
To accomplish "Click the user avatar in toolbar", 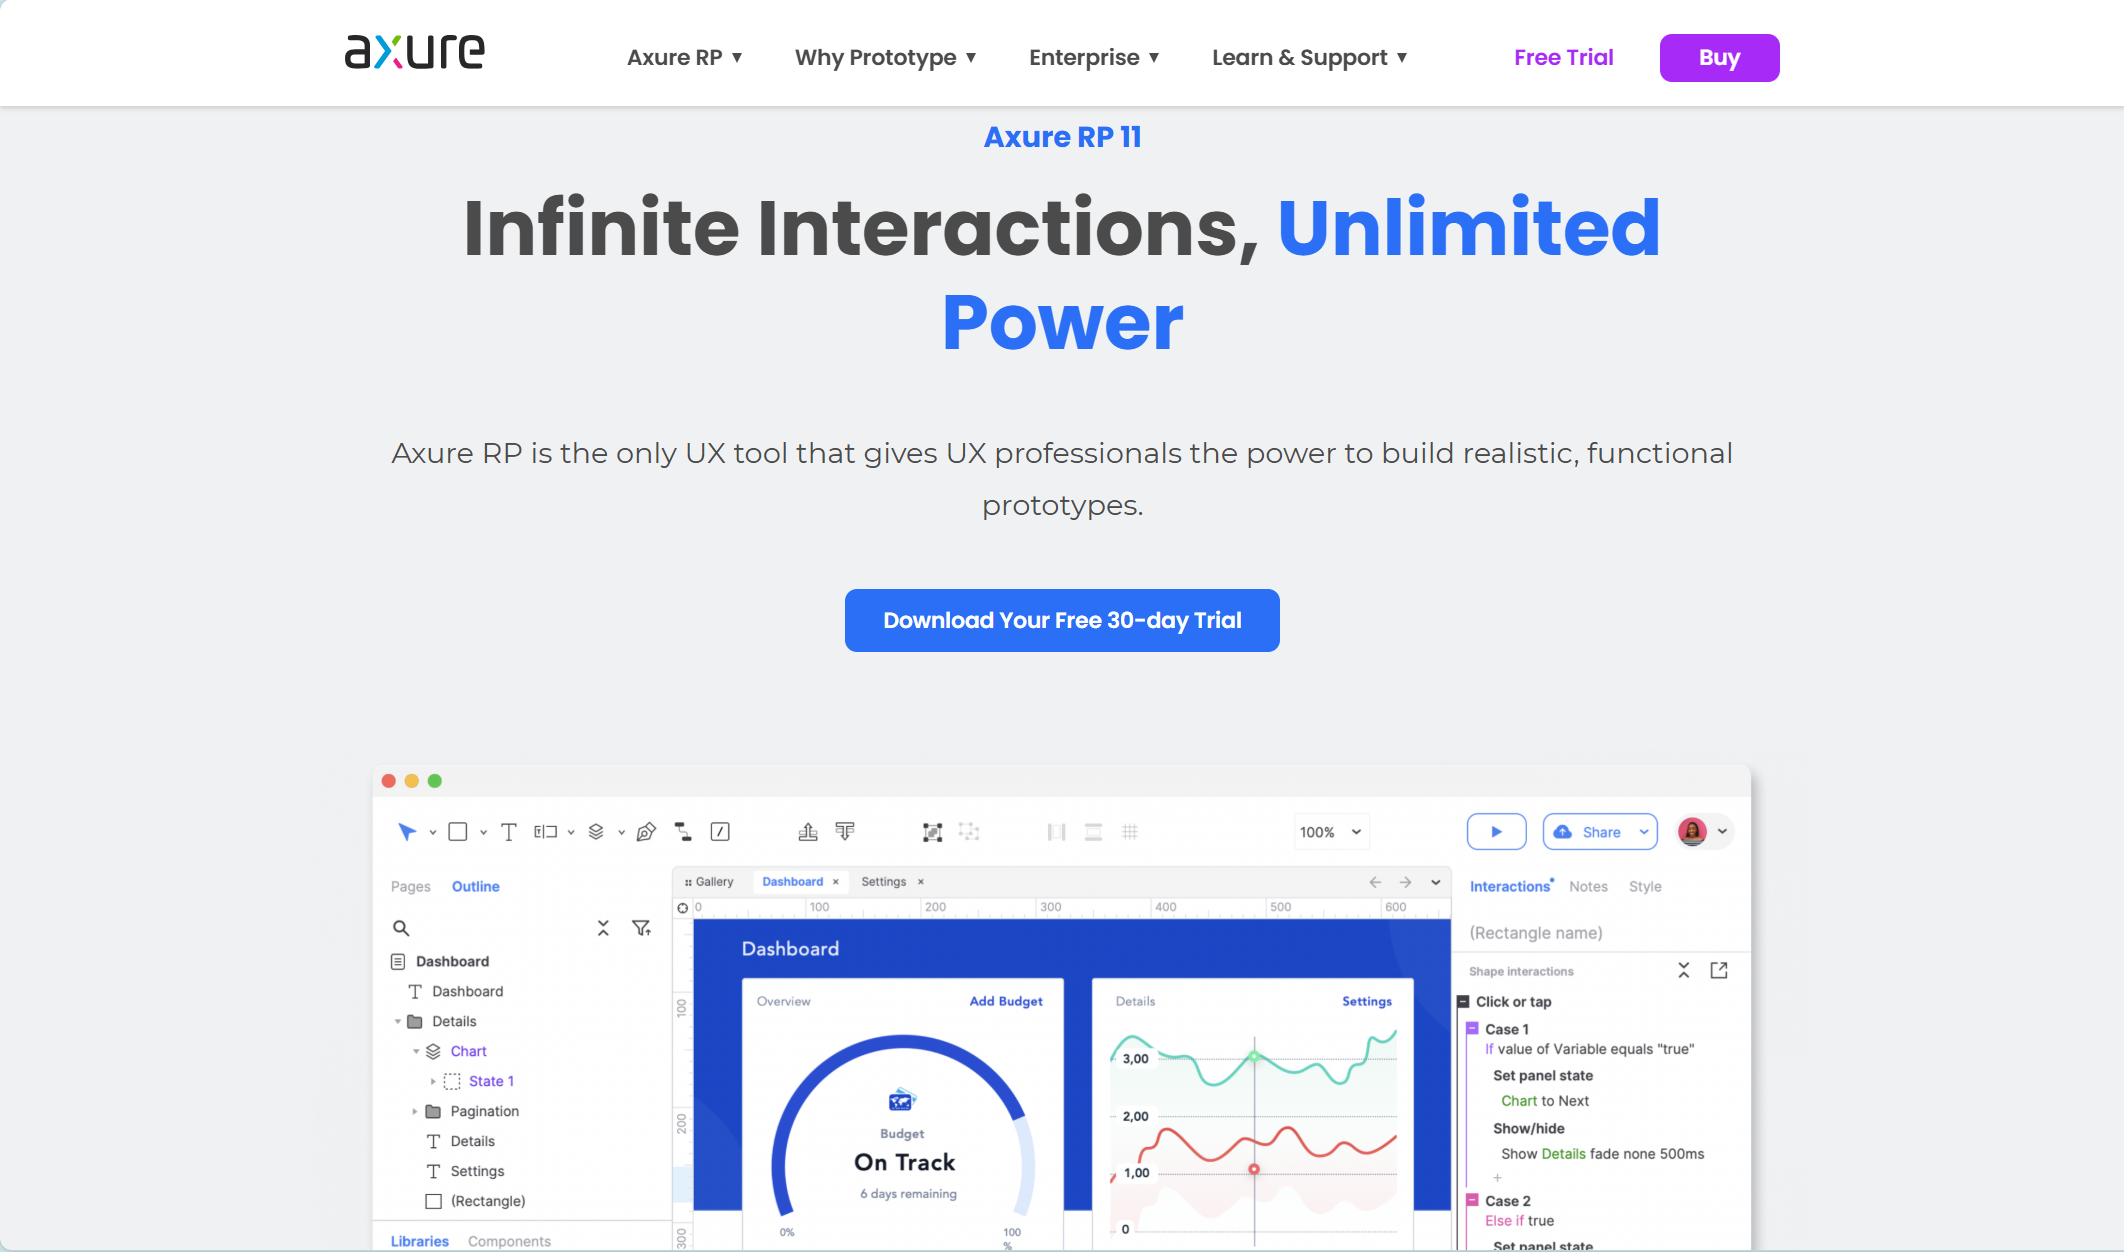I will [x=1692, y=832].
